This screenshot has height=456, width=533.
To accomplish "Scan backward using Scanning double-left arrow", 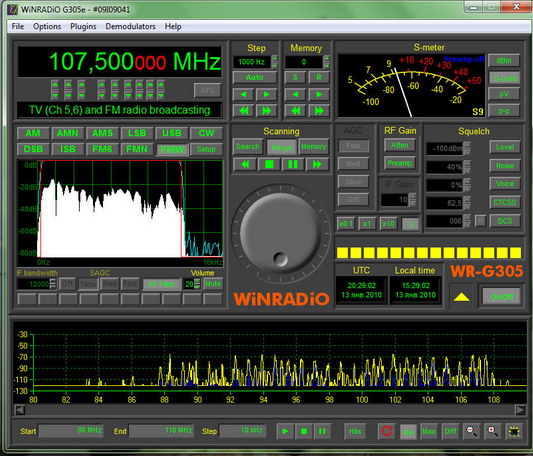I will point(244,165).
